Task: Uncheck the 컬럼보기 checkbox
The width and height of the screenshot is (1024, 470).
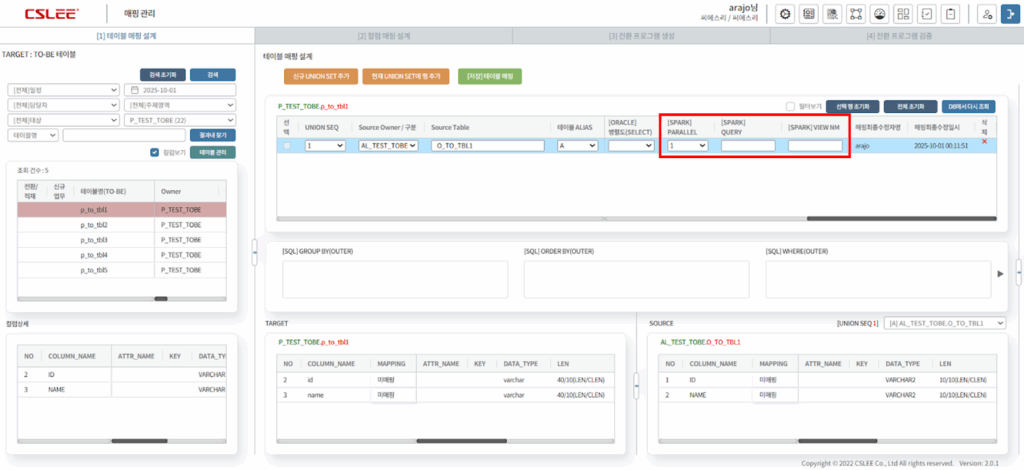Action: 154,152
